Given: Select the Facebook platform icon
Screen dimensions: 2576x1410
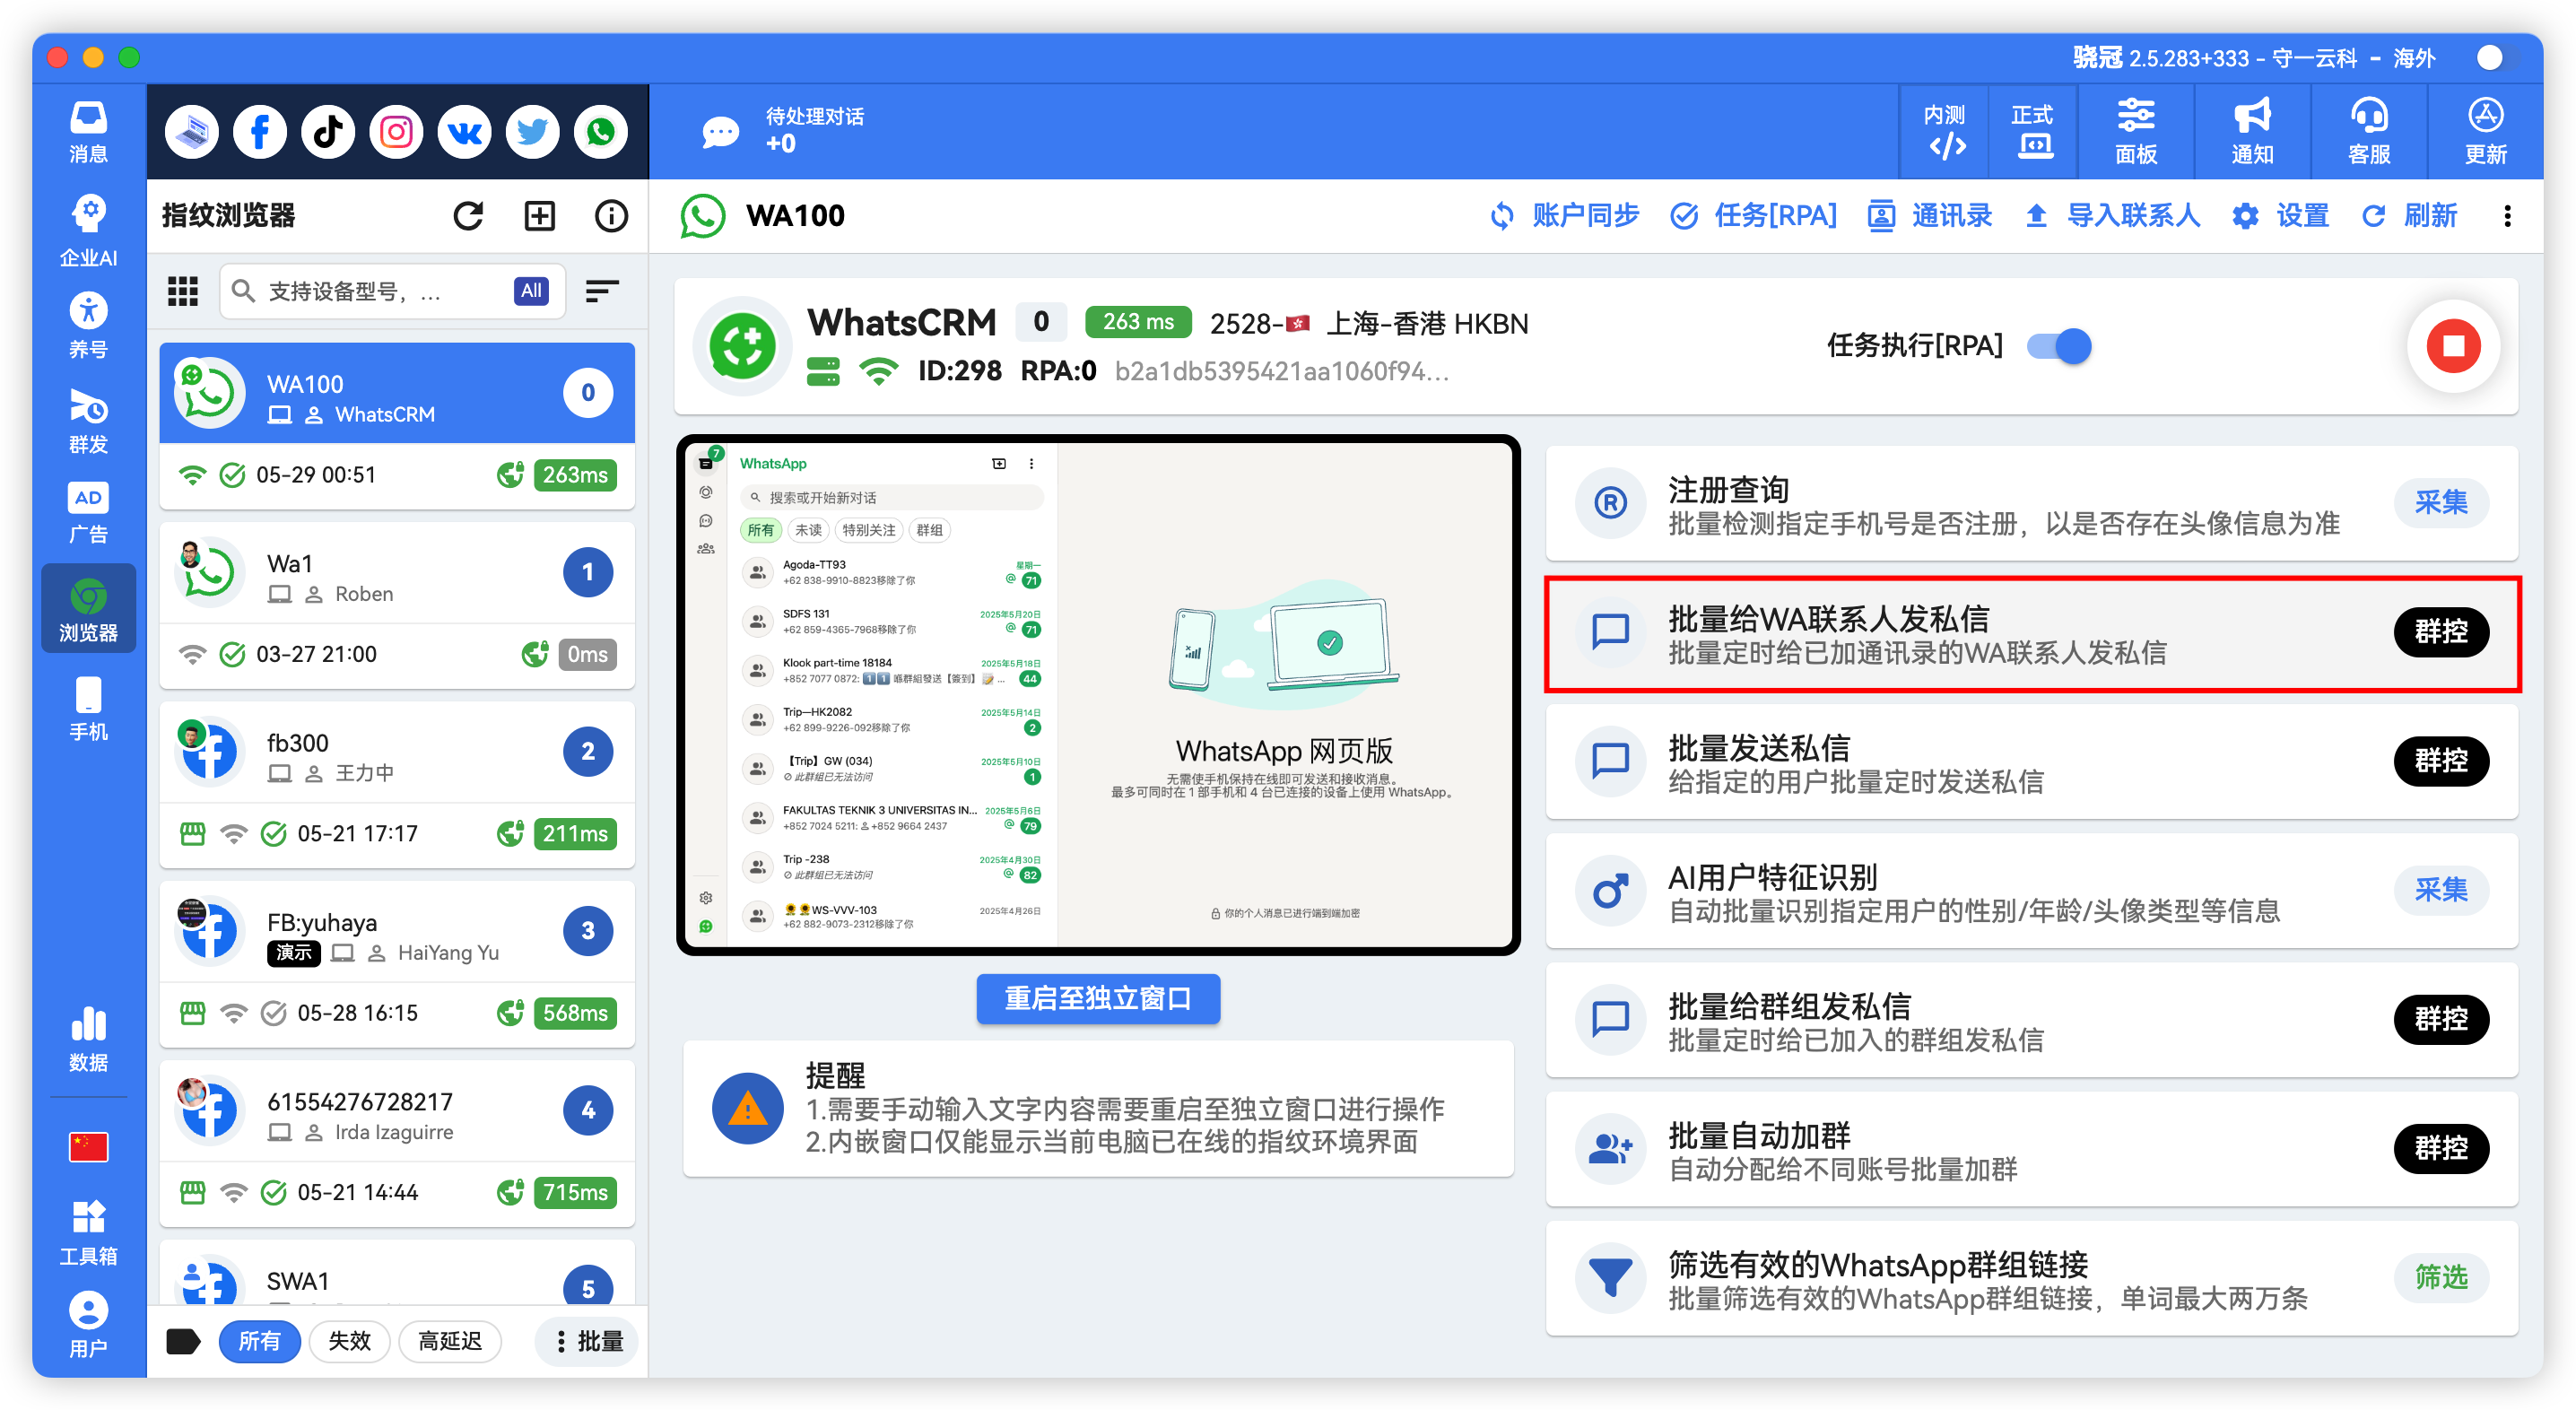Looking at the screenshot, I should 260,131.
